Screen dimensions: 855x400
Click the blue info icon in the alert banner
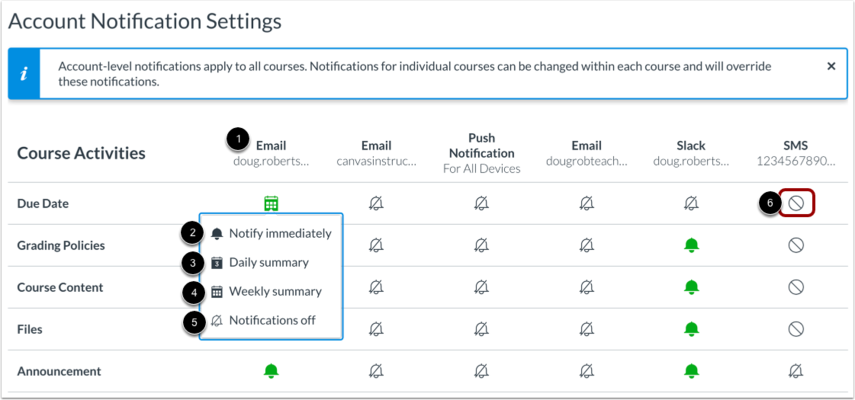[24, 74]
